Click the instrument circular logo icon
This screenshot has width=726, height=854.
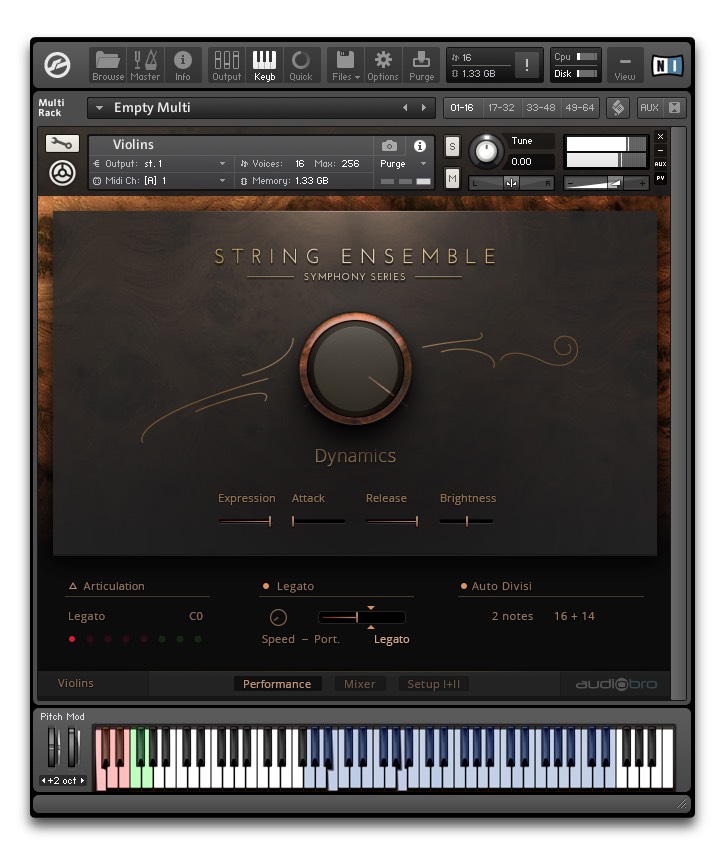[x=62, y=174]
